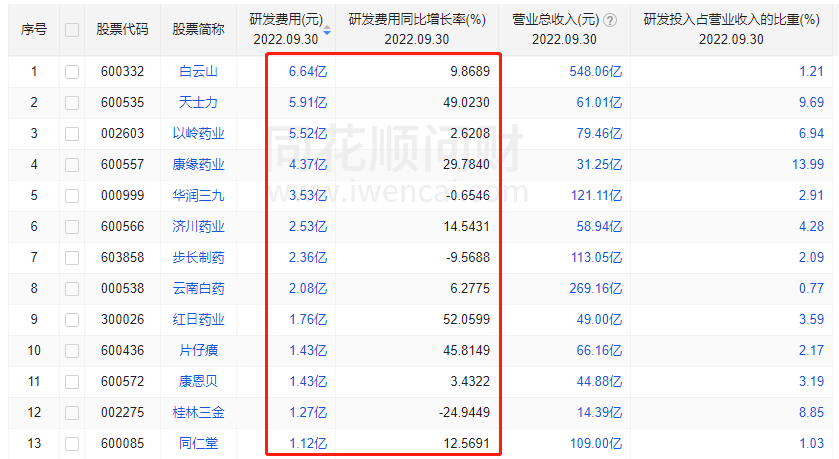Click stock code 600085
Screen dimensions: 839x459
tap(122, 444)
